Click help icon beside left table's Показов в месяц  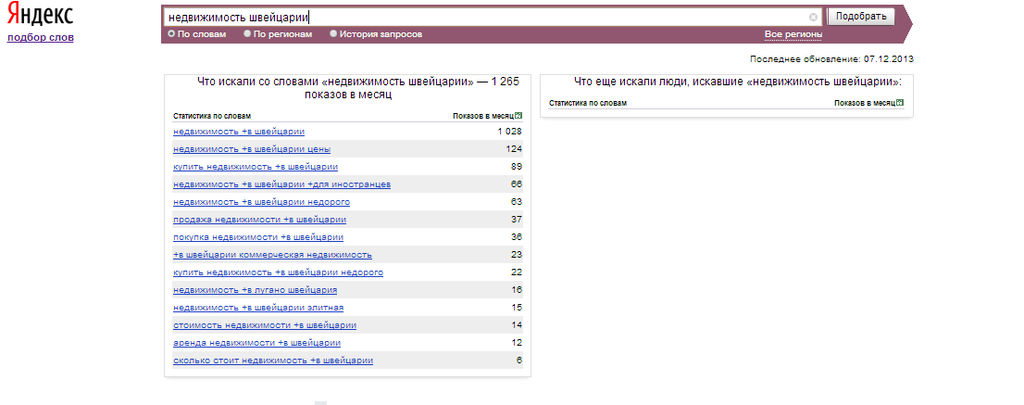(x=519, y=116)
